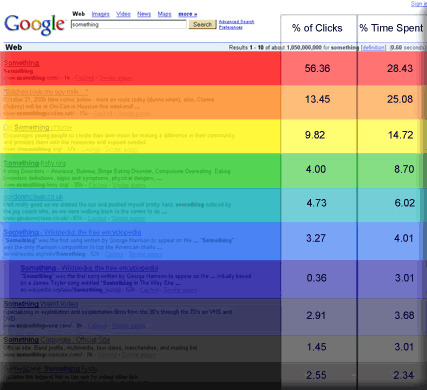The width and height of the screenshot is (427, 390).
Task: Select the Web search tab
Action: tap(79, 14)
